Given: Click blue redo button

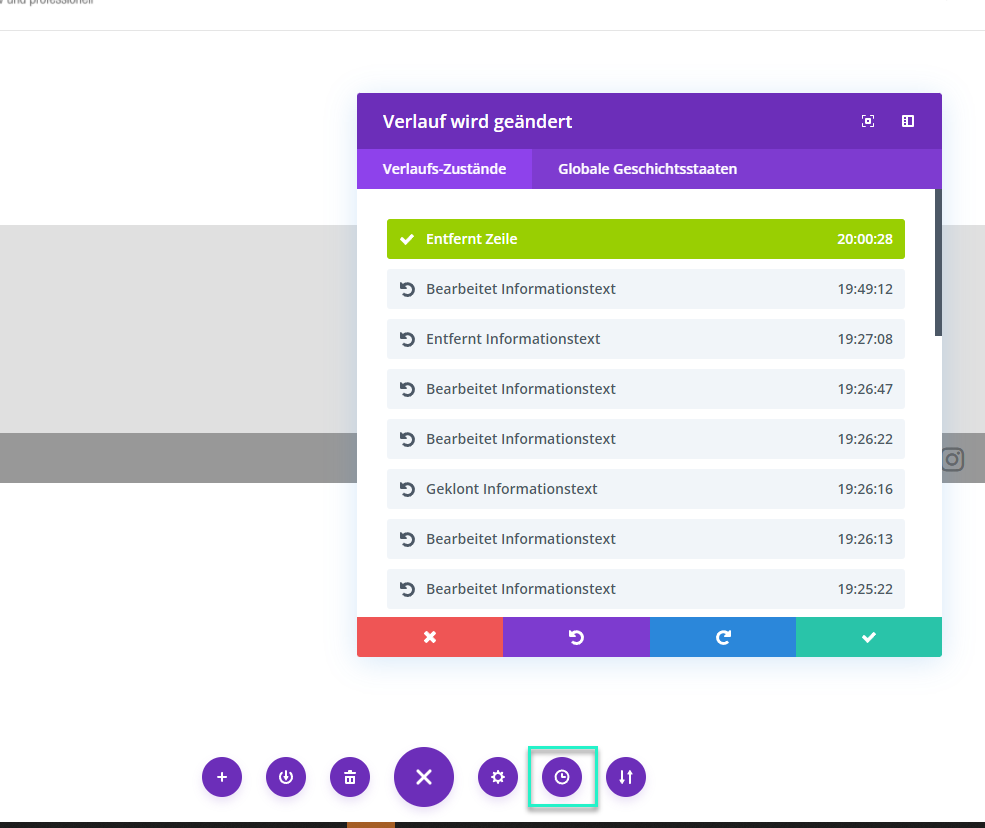Looking at the screenshot, I should pos(723,637).
